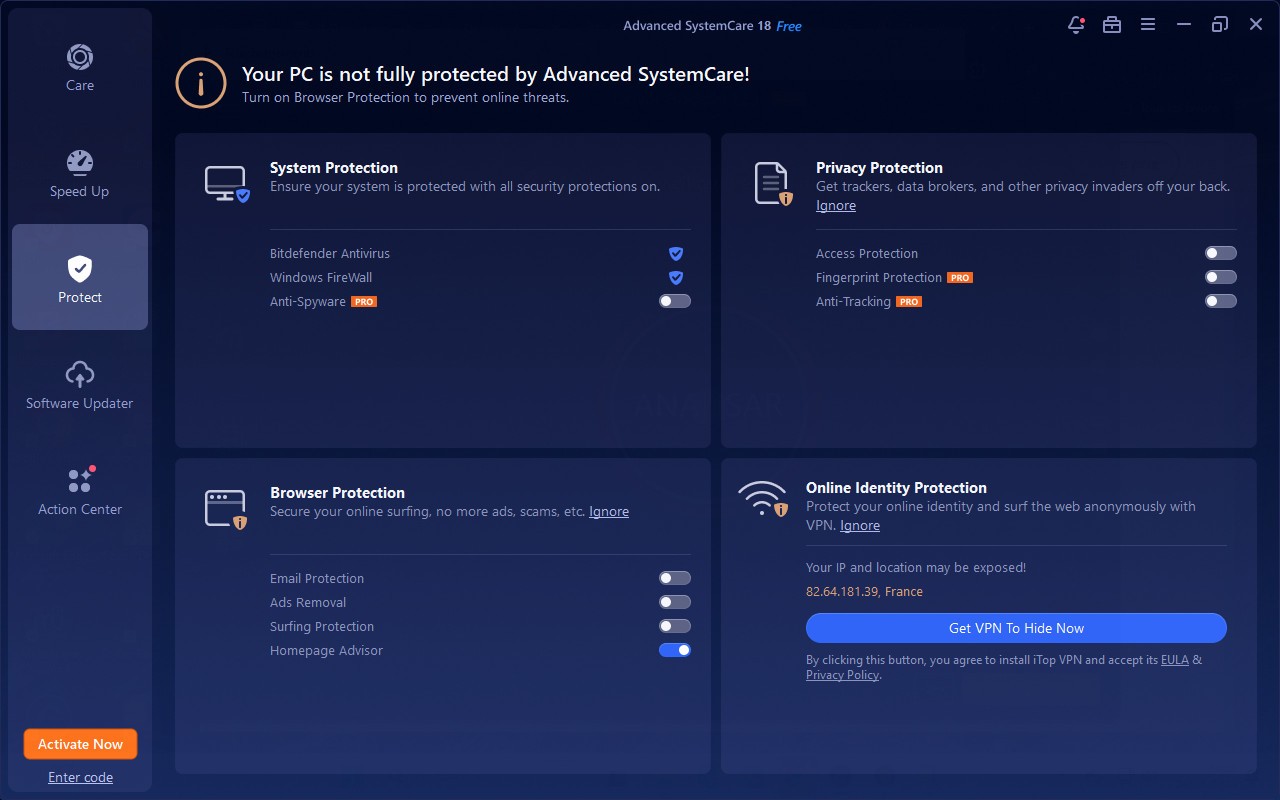Click the System Protection monitor icon
Screen dimensions: 1280x800
coord(226,184)
